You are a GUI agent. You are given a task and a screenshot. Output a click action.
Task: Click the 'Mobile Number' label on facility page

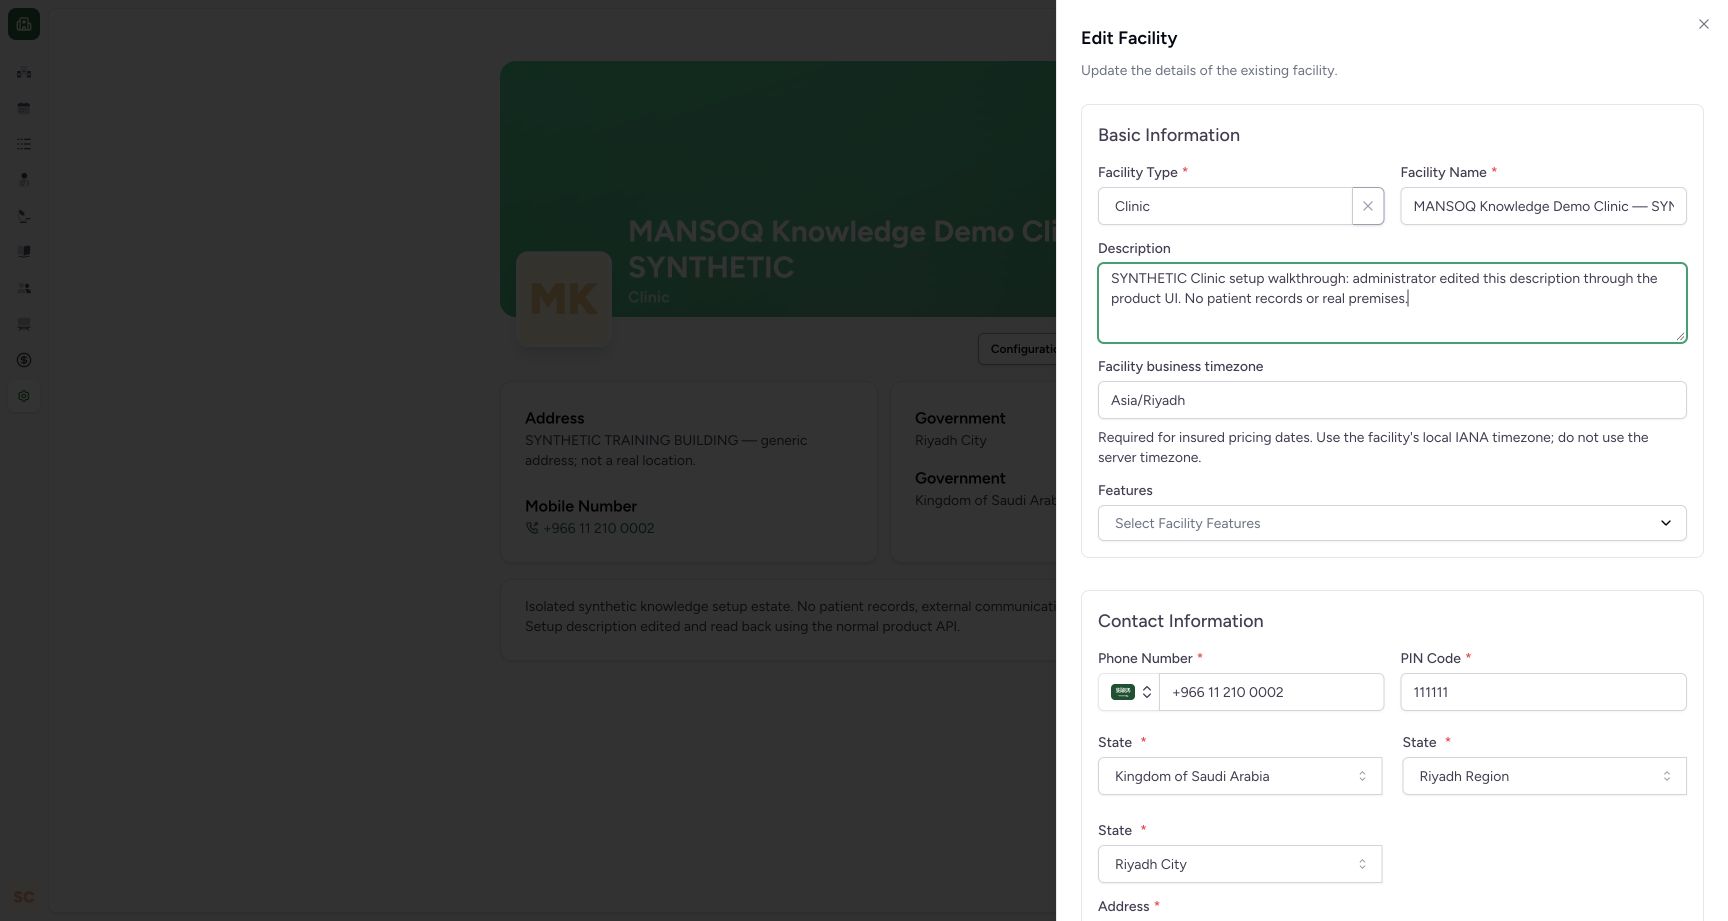581,506
